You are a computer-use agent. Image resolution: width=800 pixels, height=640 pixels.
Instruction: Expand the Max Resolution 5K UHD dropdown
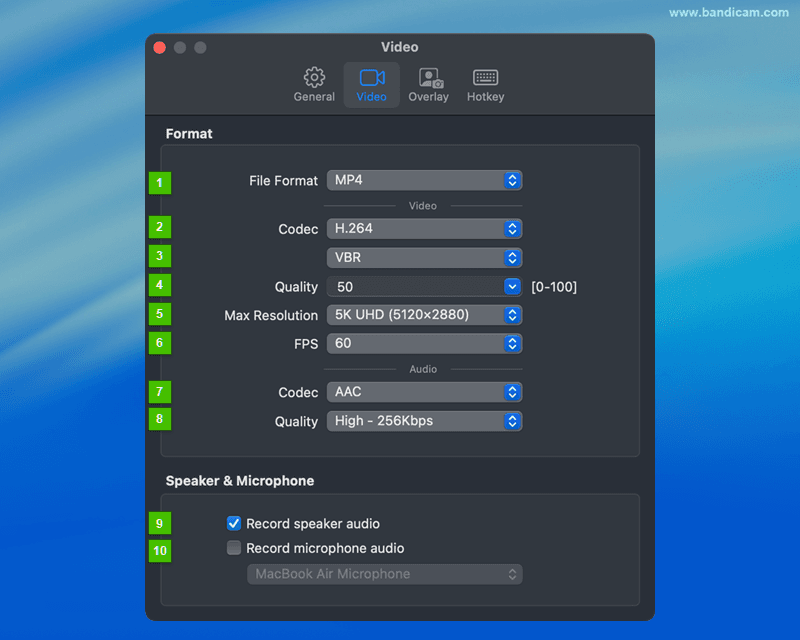click(424, 314)
